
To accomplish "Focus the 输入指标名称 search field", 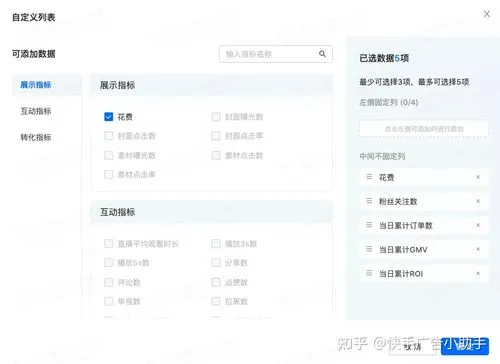I will (276, 54).
